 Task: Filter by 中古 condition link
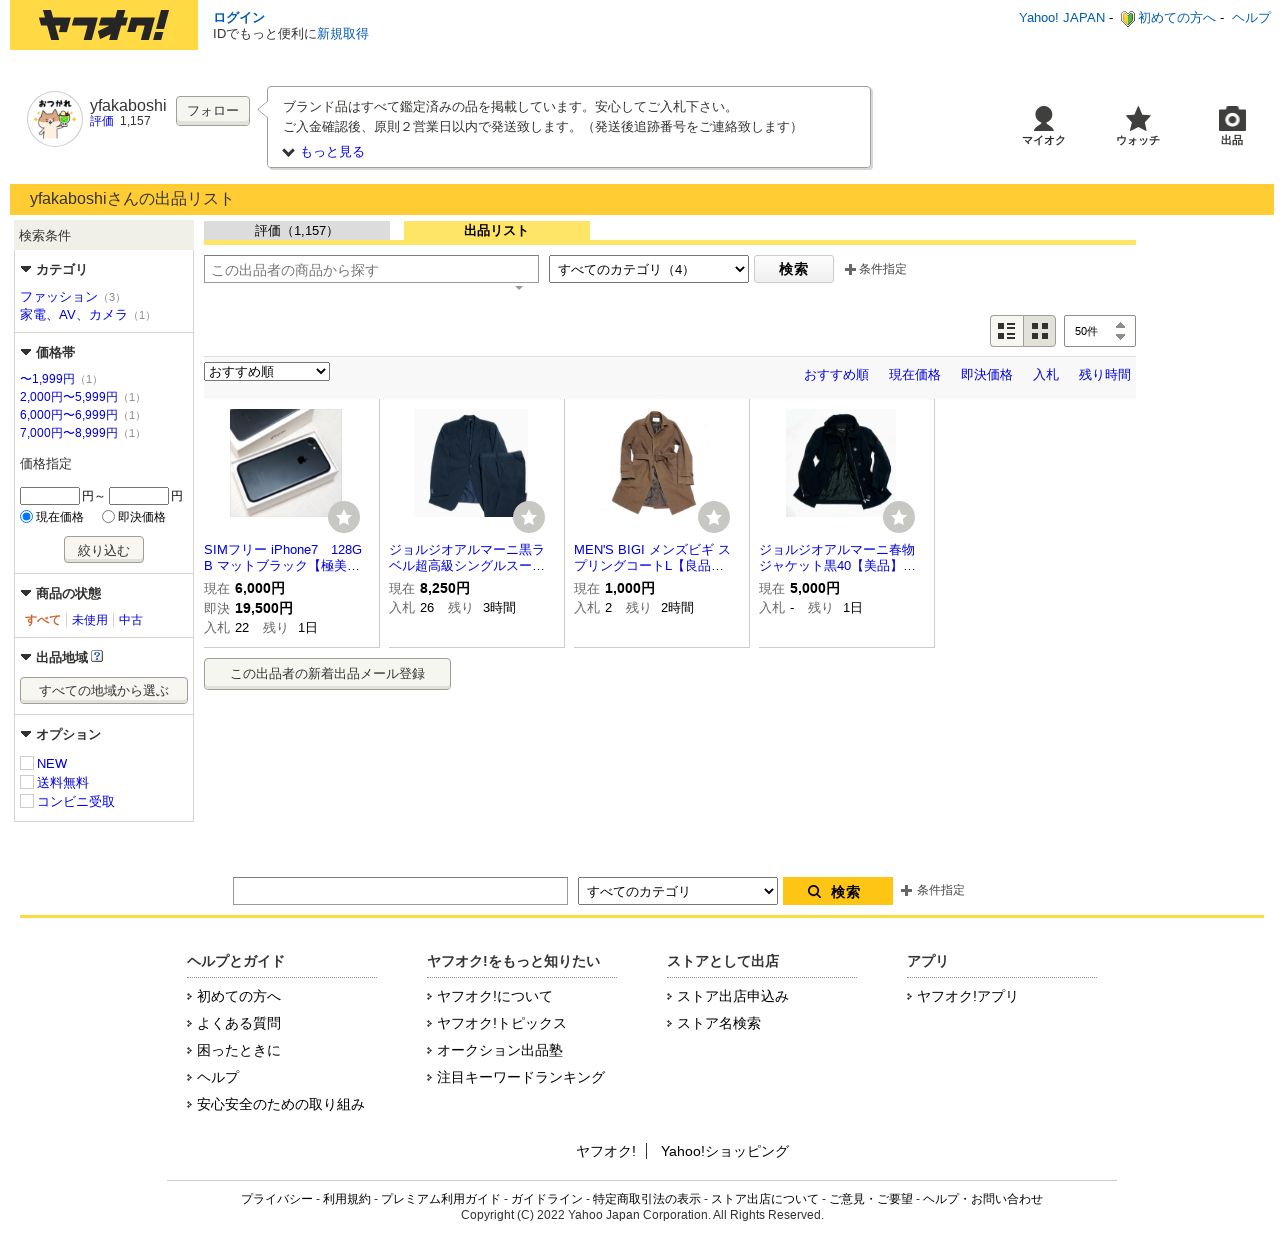[131, 620]
